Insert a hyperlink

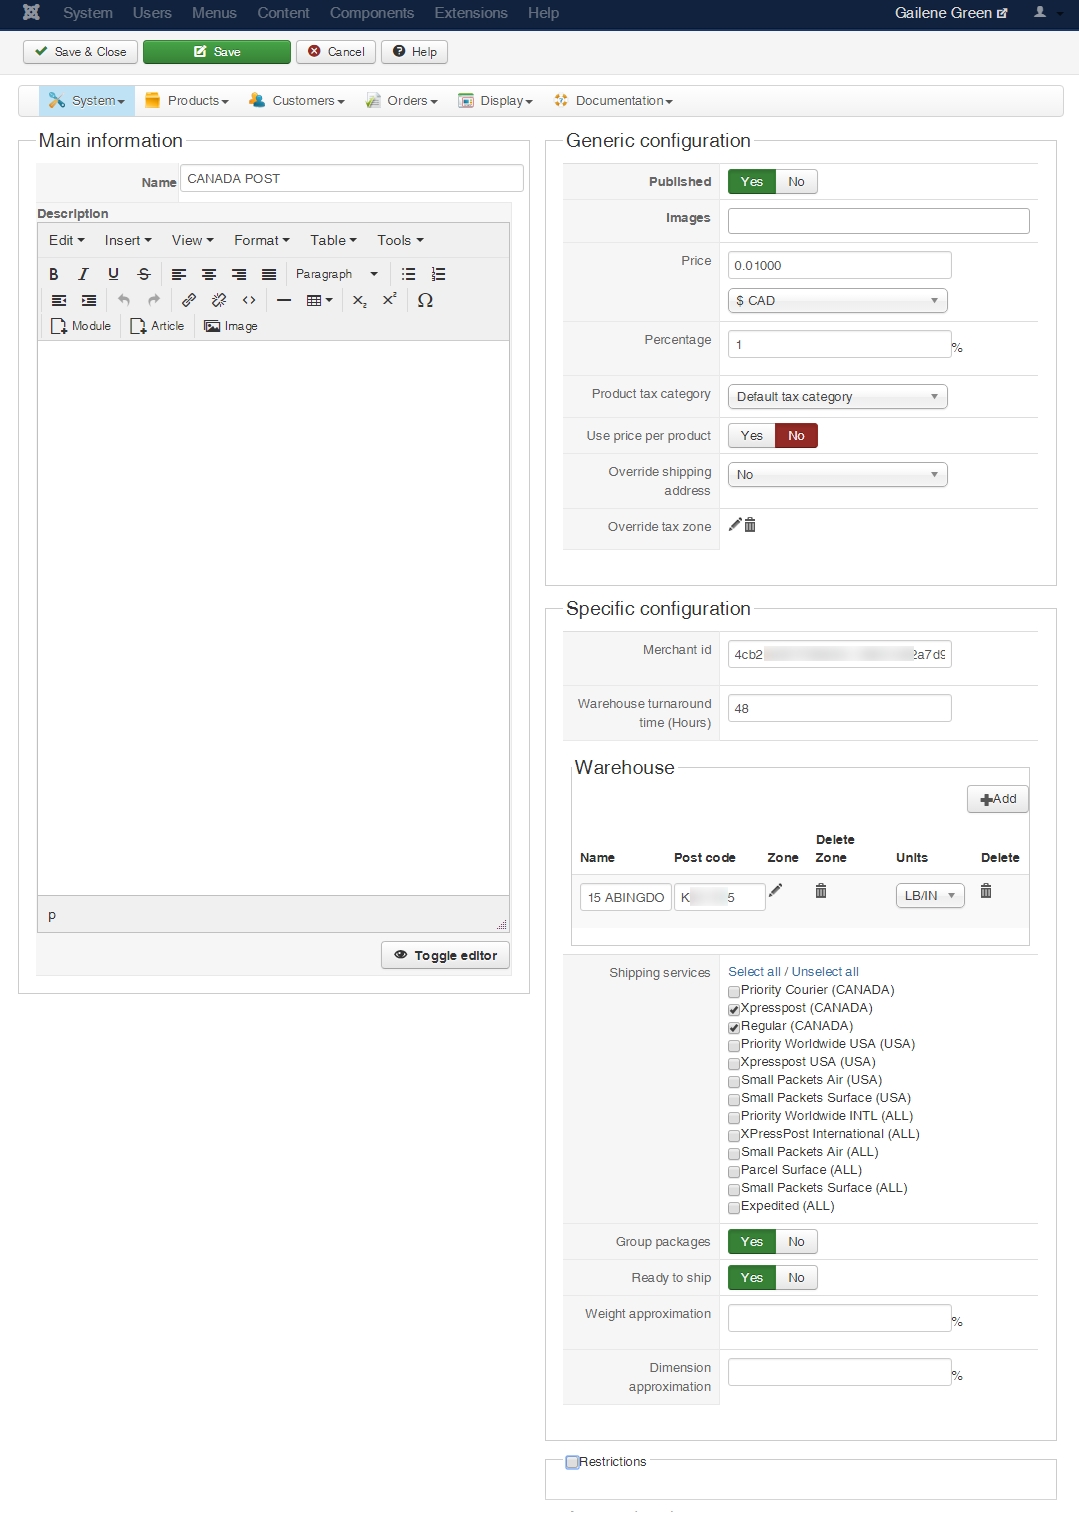click(x=189, y=300)
